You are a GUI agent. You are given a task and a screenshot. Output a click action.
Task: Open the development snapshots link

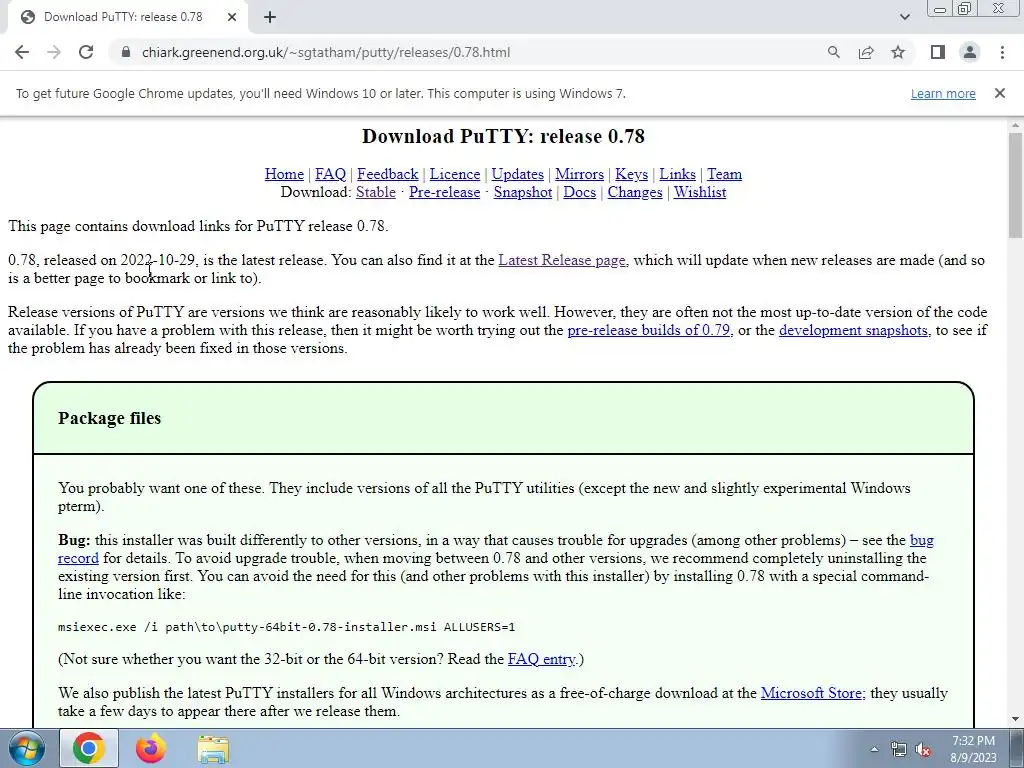point(854,330)
